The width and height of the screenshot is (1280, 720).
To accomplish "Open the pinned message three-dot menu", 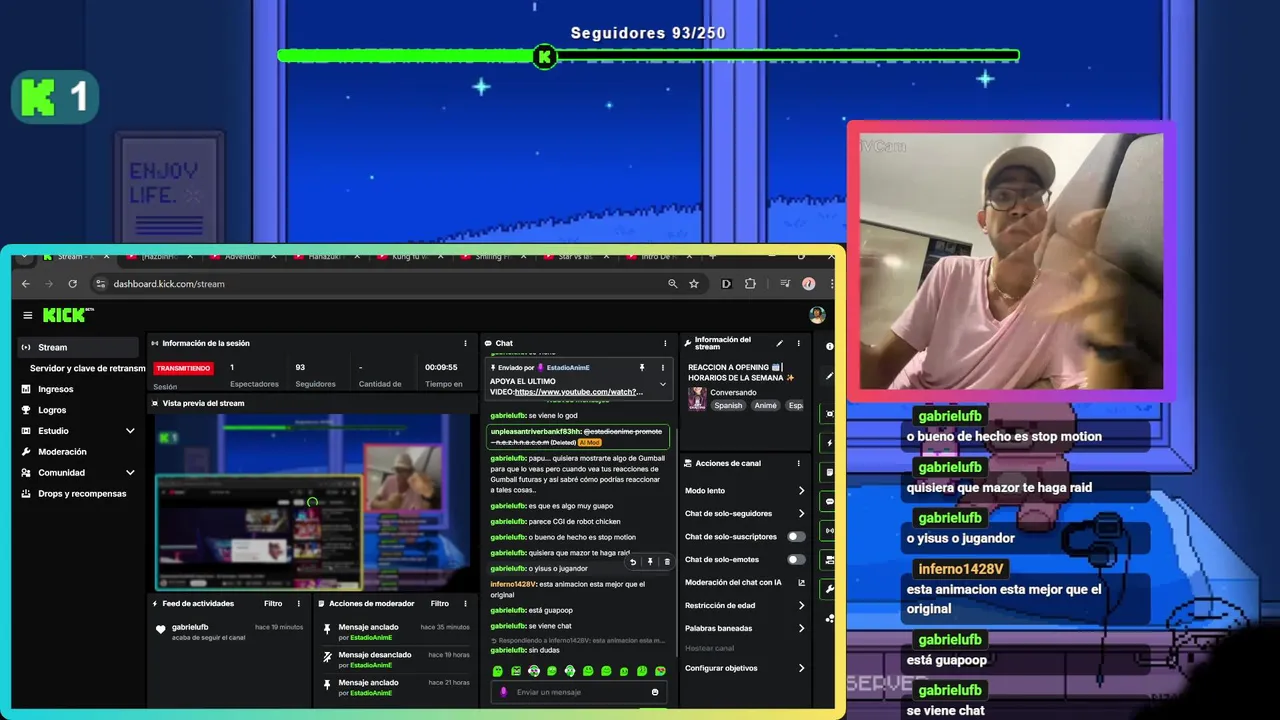I will [x=662, y=368].
